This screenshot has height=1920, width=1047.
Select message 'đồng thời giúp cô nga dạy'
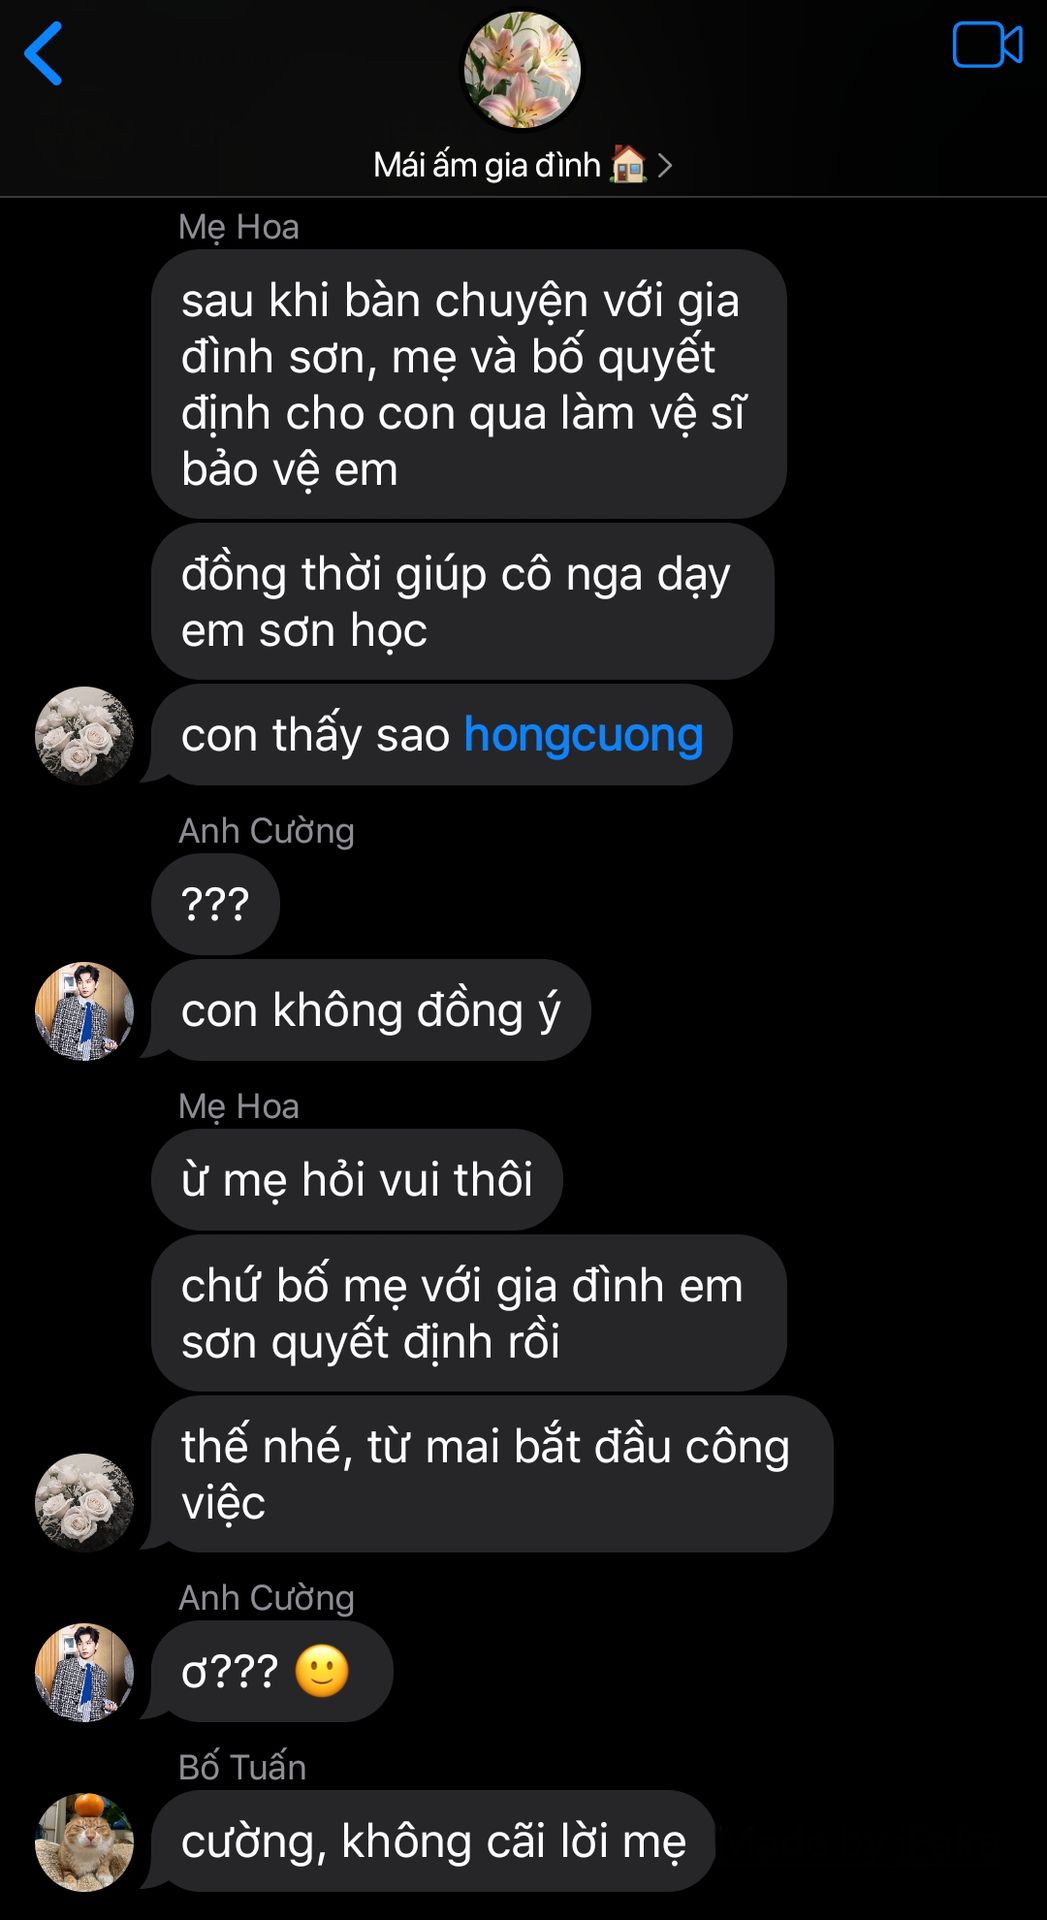463,602
